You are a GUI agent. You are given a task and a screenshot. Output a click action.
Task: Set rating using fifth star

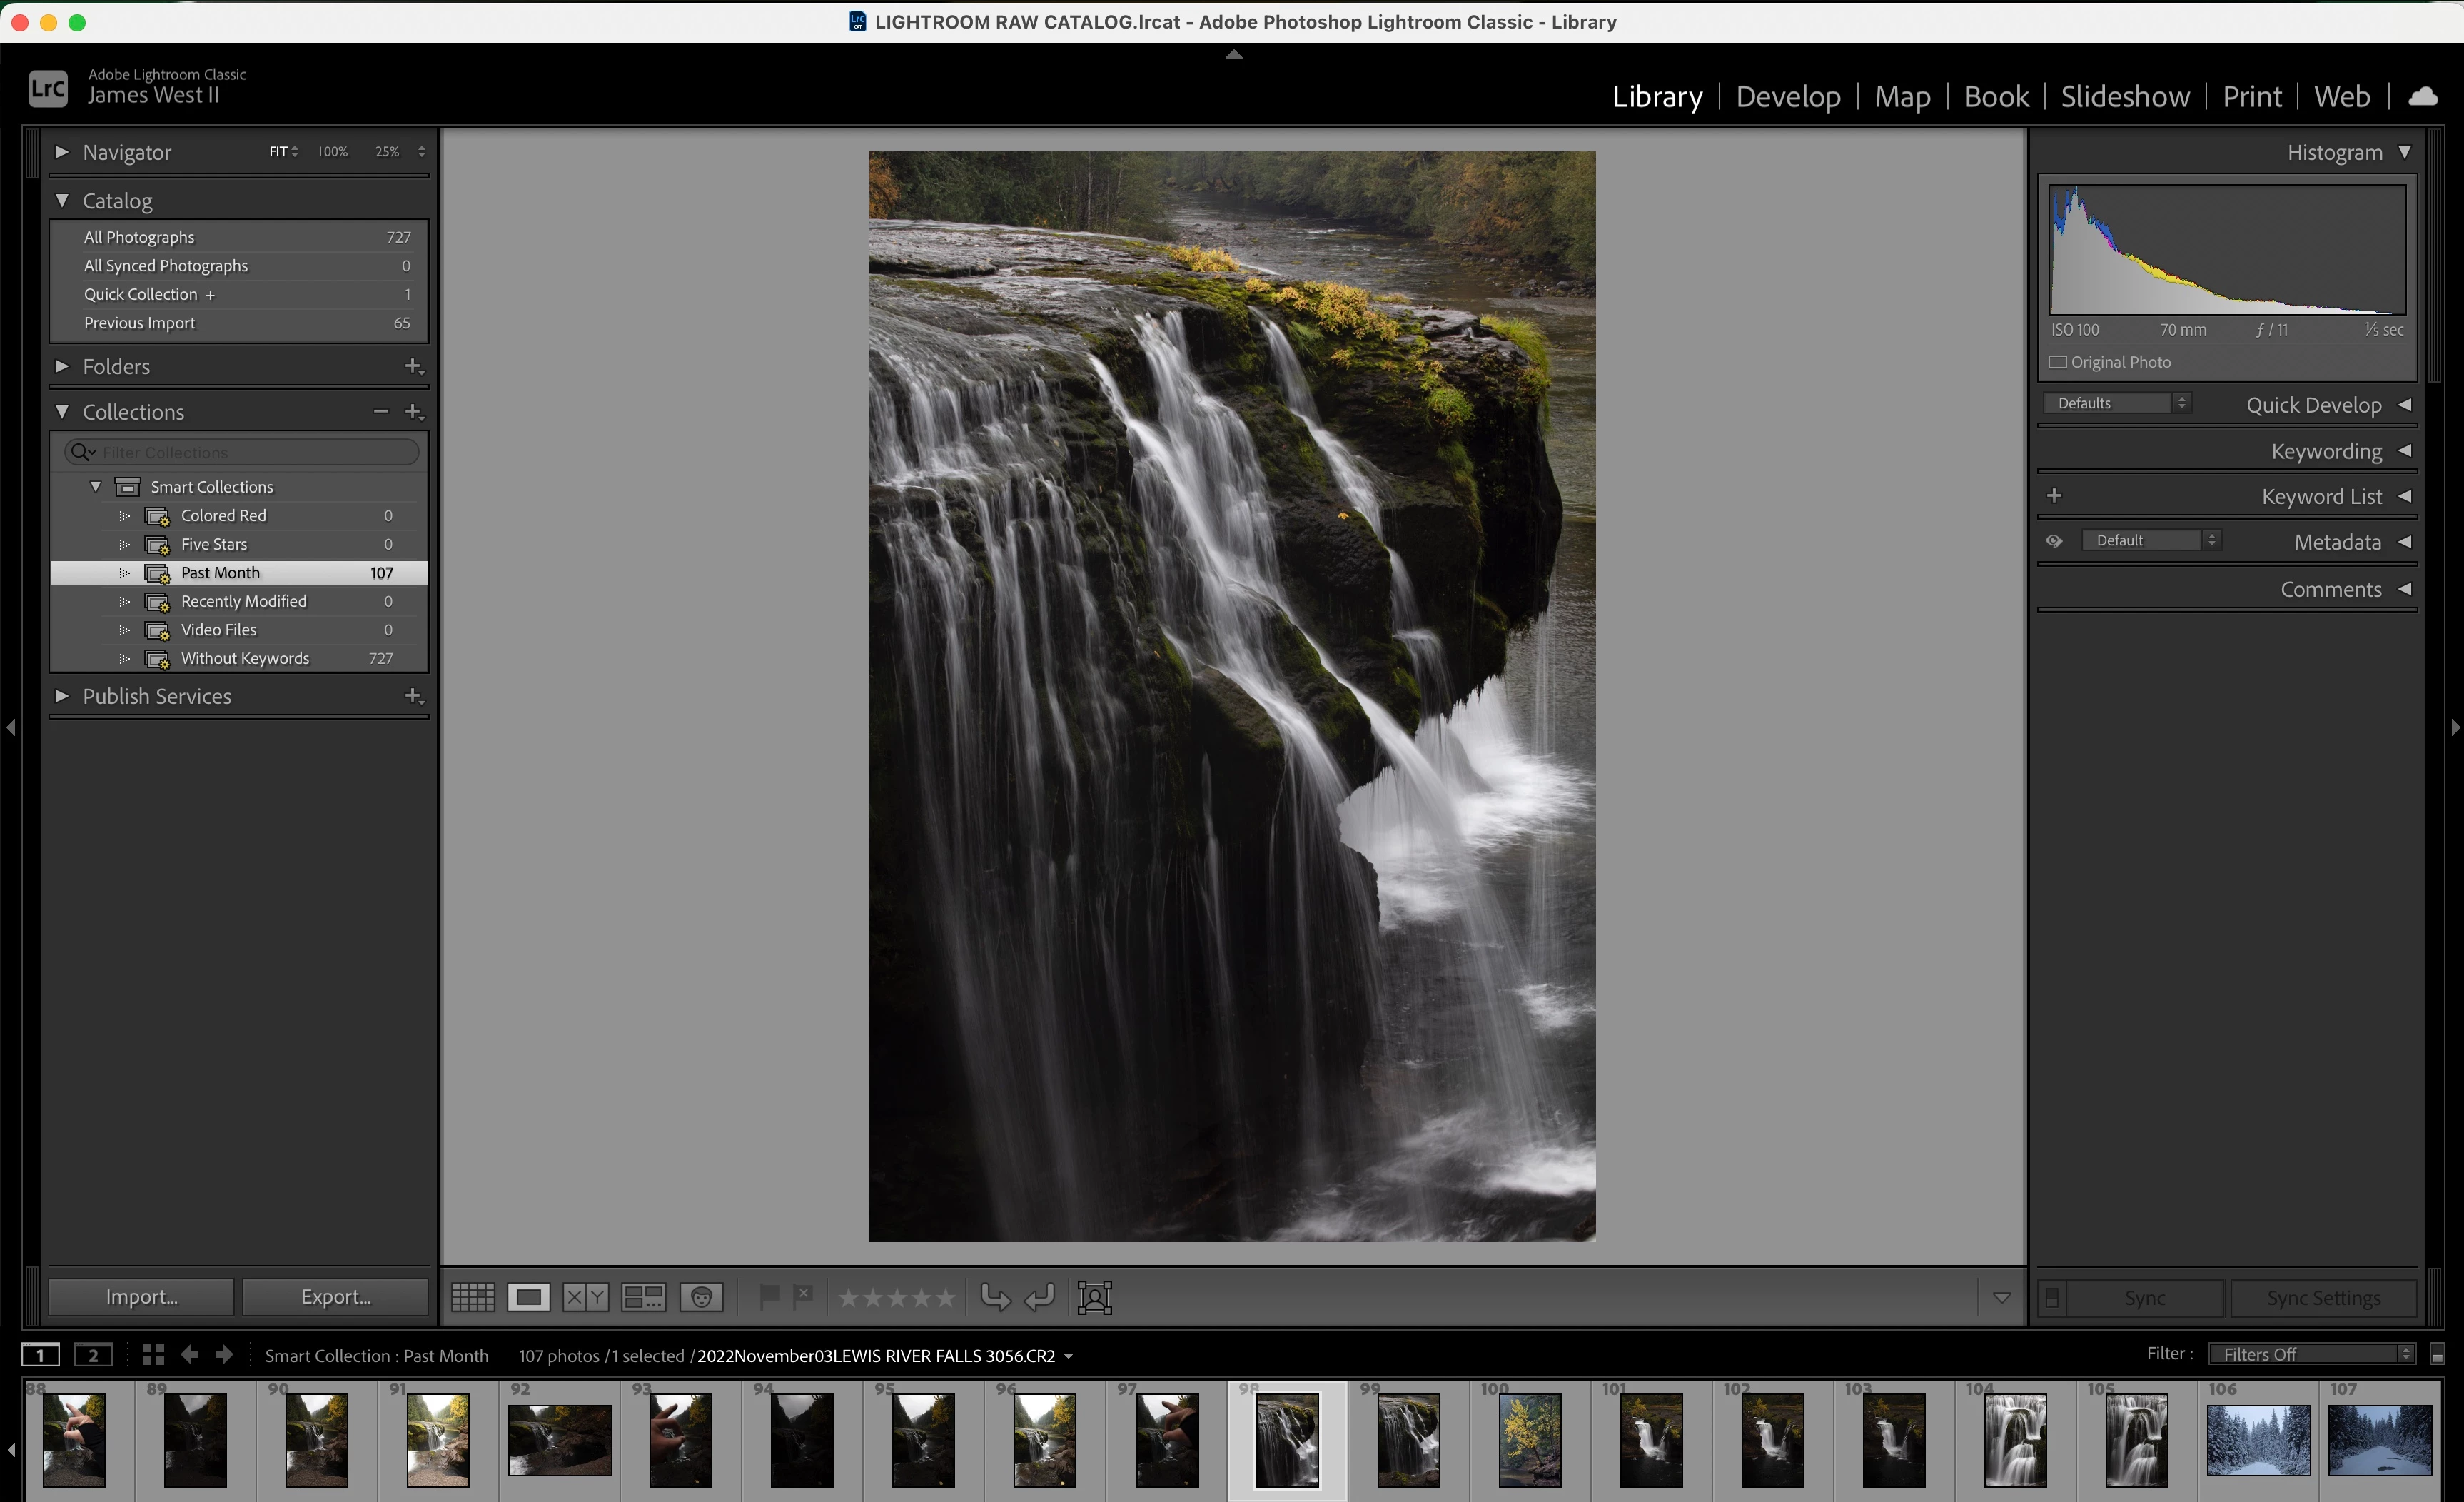click(945, 1297)
